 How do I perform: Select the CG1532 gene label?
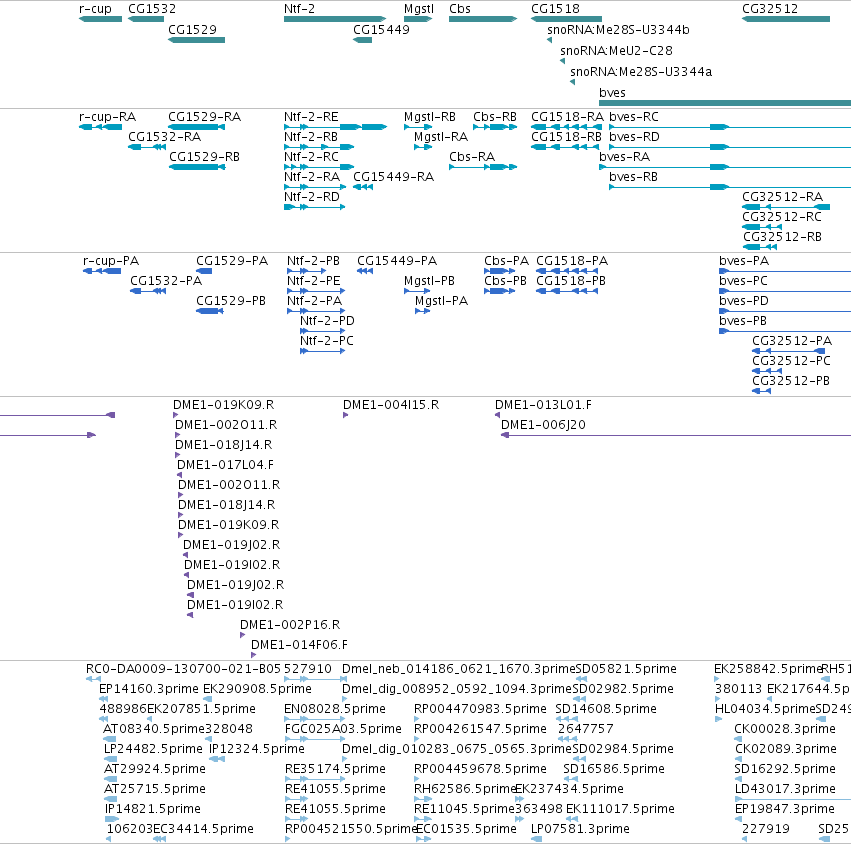click(x=152, y=9)
